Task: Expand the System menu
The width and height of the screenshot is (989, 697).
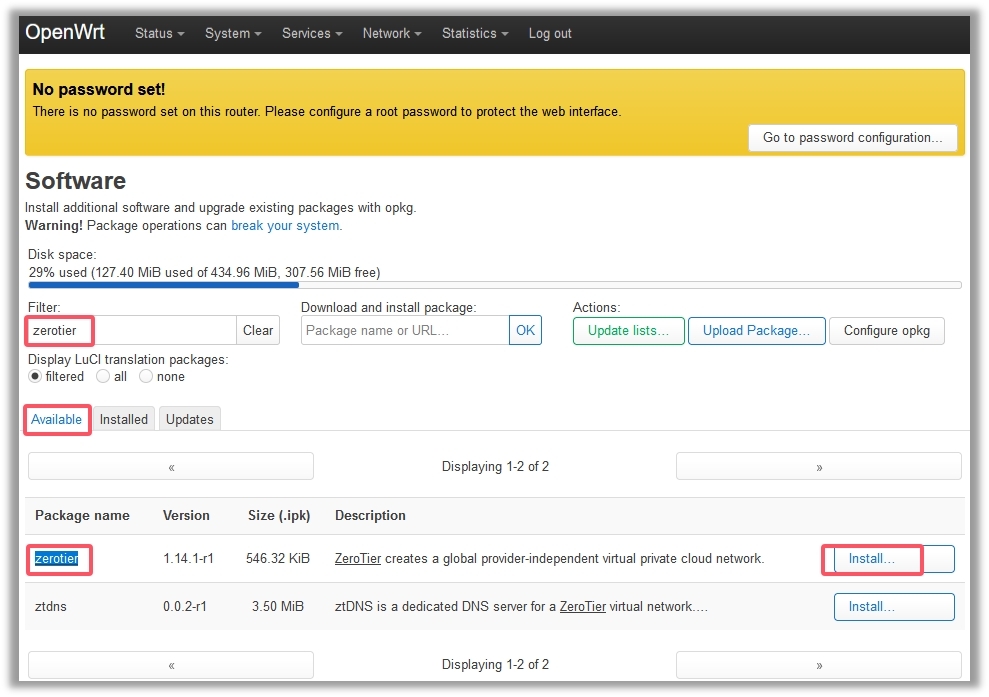Action: click(x=232, y=33)
